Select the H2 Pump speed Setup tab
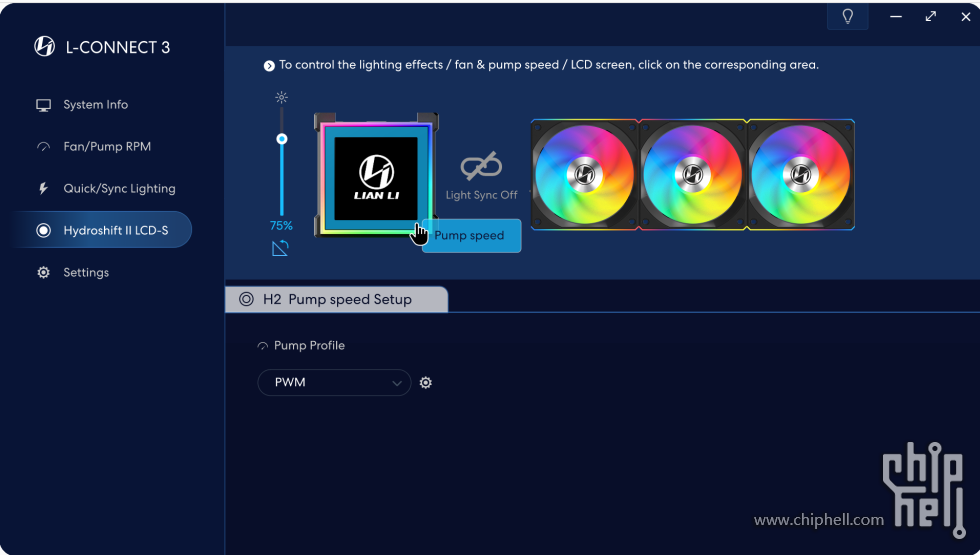This screenshot has height=555, width=980. click(336, 299)
